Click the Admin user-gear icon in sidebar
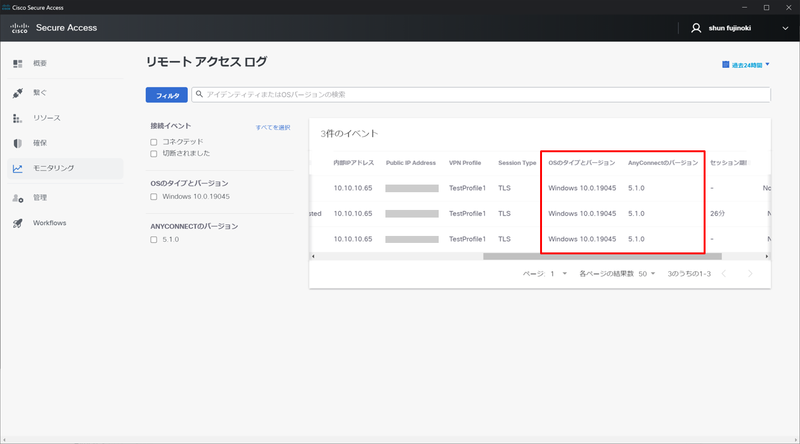This screenshot has width=800, height=444. (x=18, y=198)
